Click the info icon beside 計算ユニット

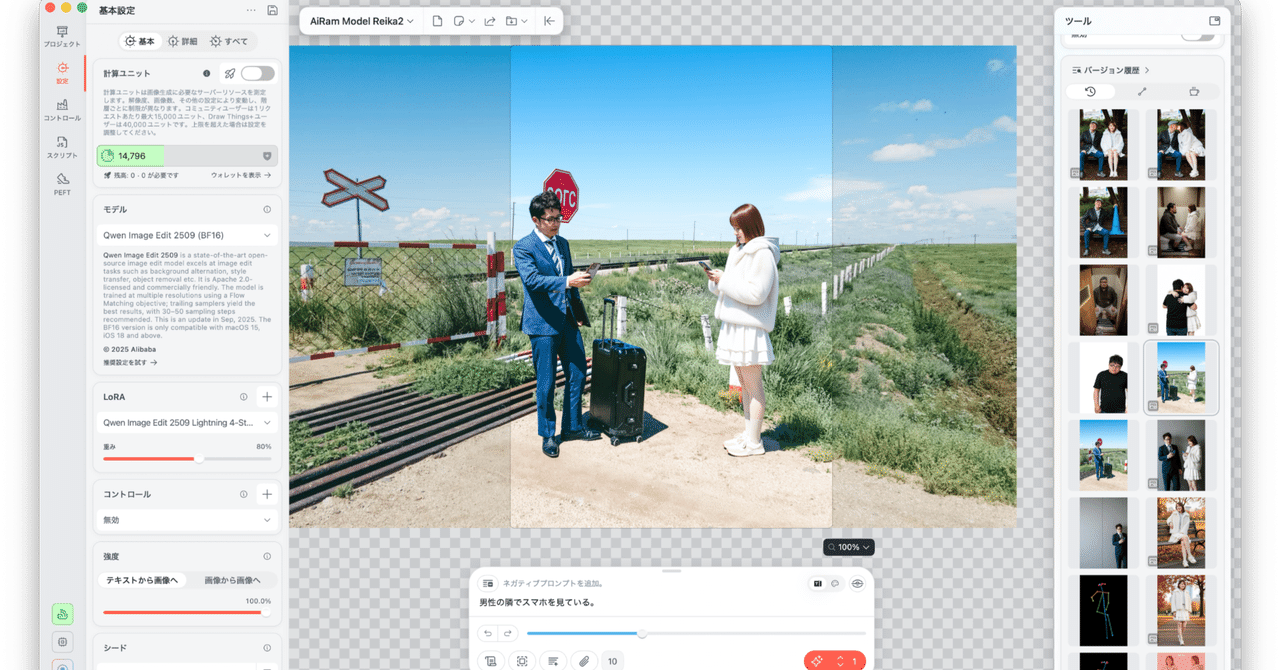click(207, 73)
